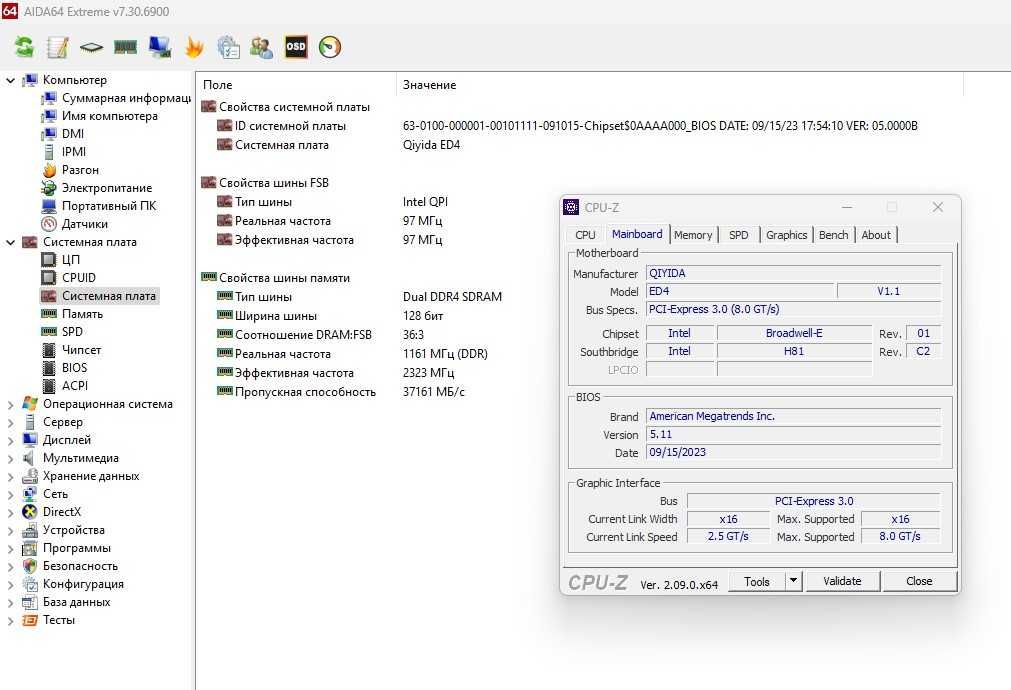Select the ACPI tree item
The image size is (1011, 690).
click(x=75, y=386)
